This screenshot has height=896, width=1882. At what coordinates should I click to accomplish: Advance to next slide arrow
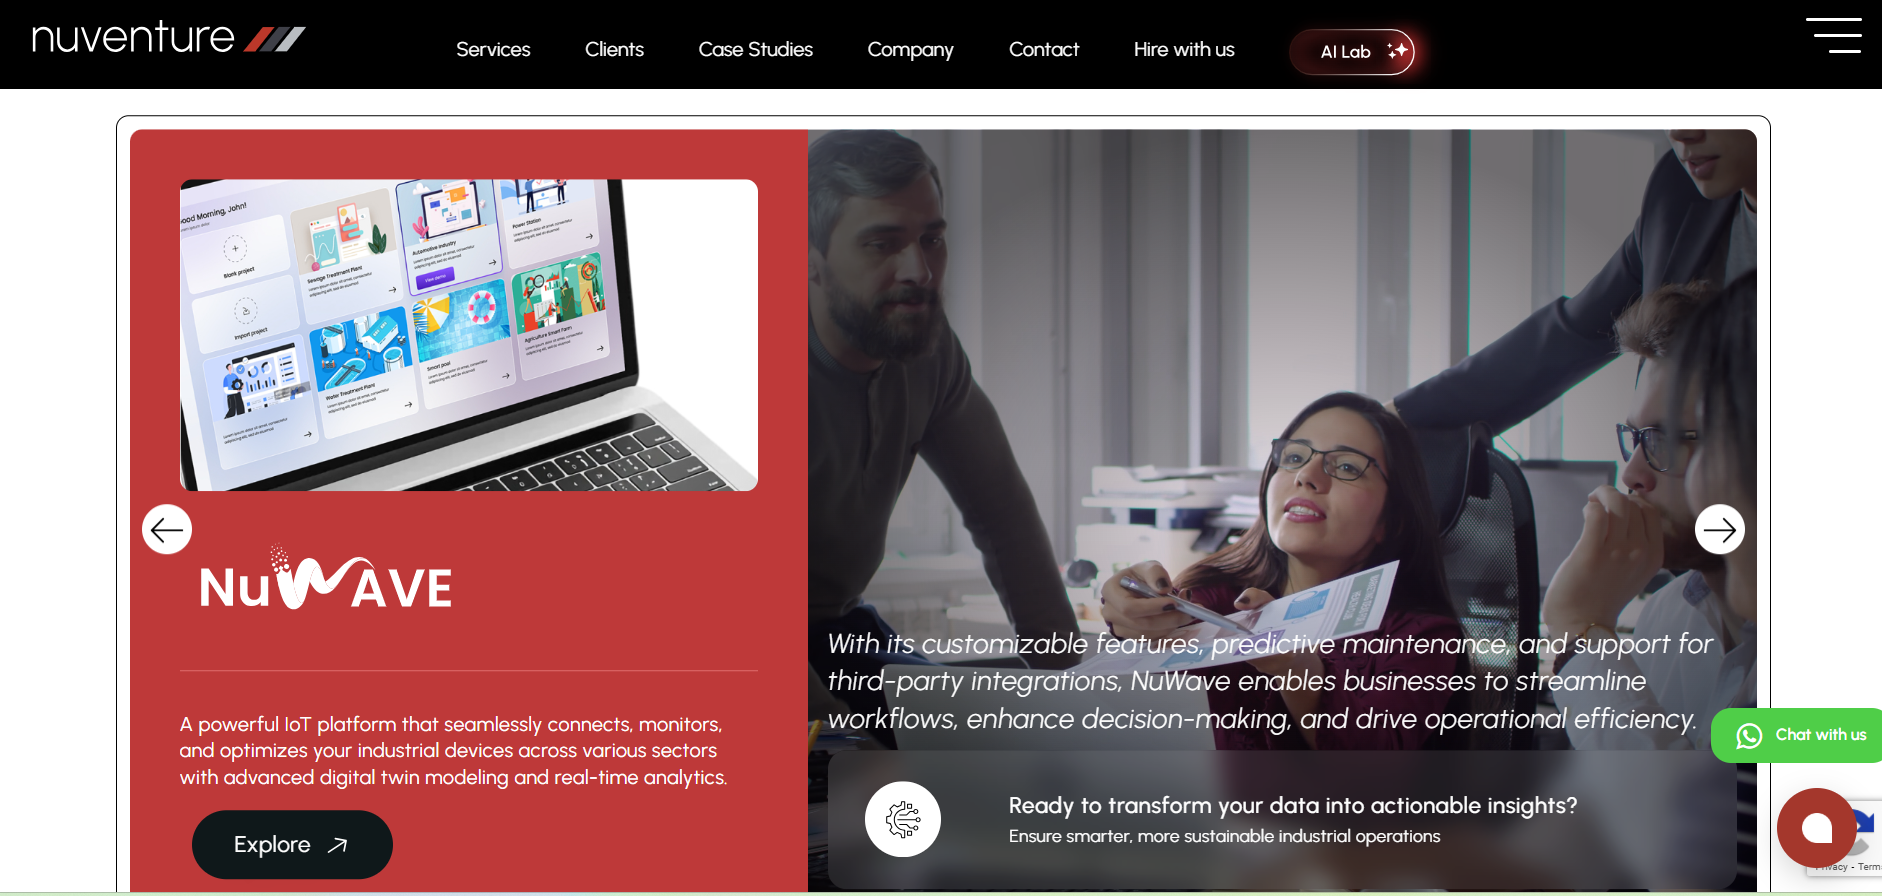coord(1720,529)
